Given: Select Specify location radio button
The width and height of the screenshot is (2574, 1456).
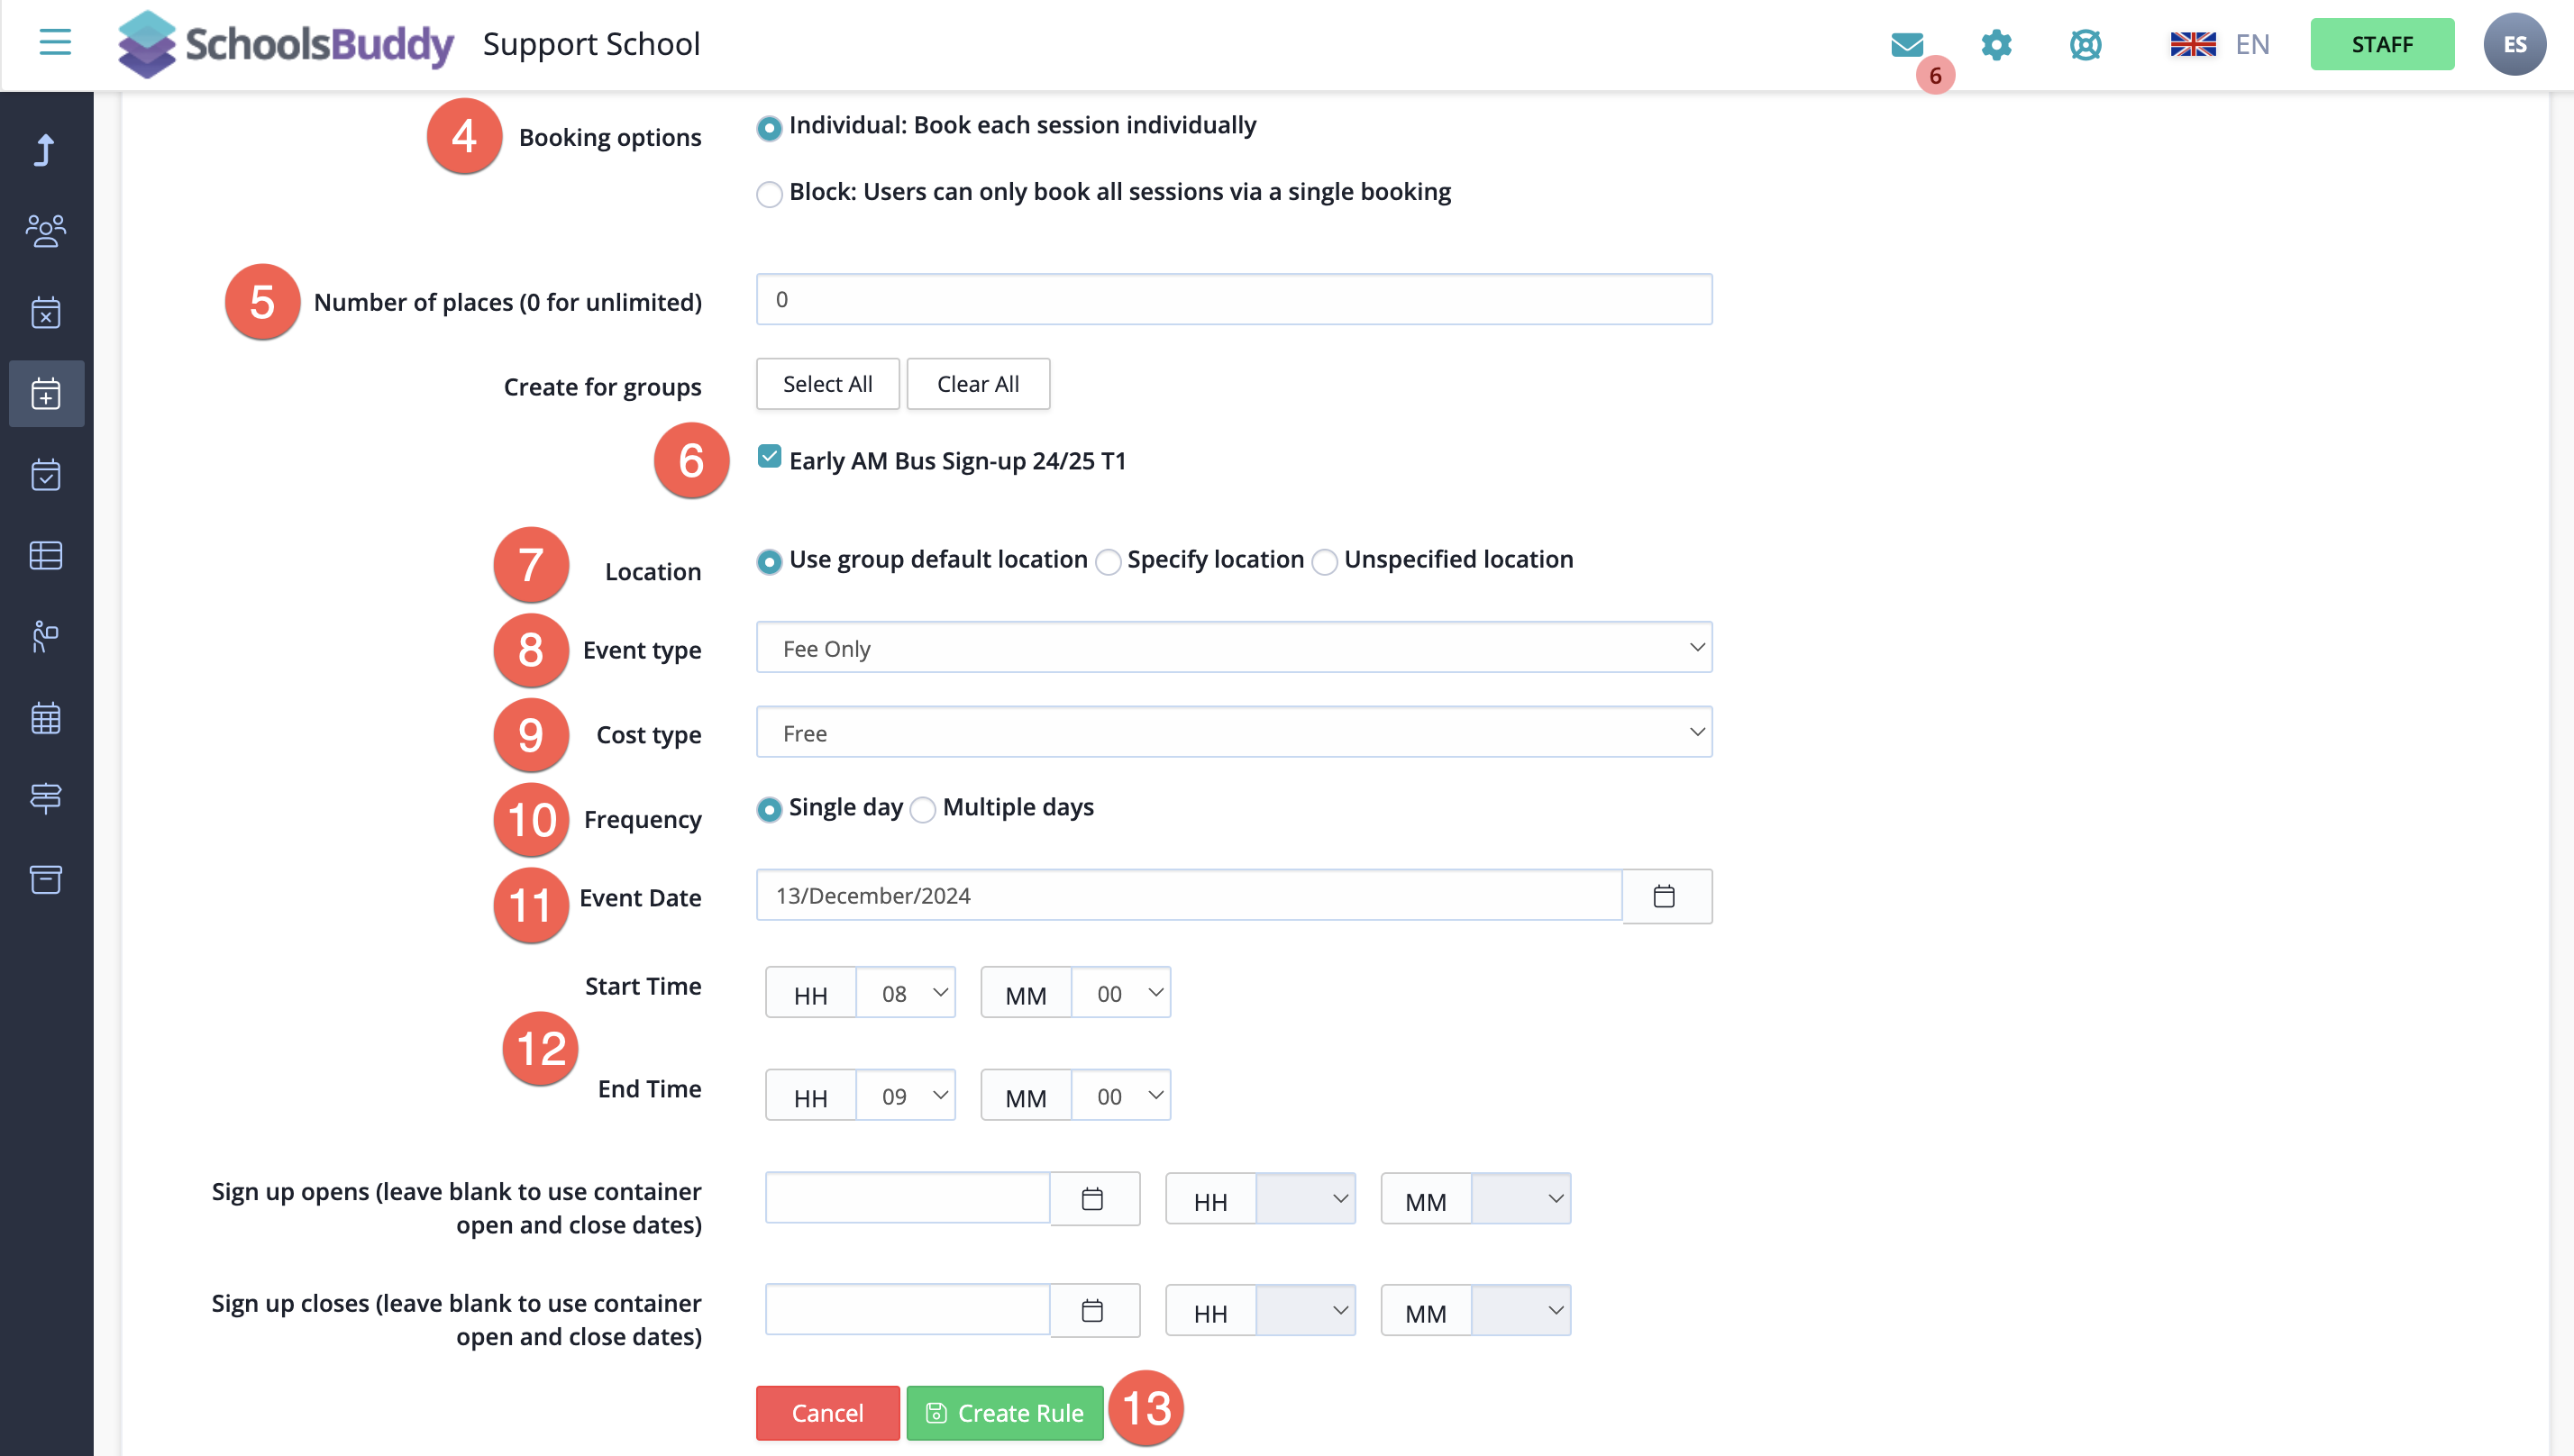Looking at the screenshot, I should 1108,562.
